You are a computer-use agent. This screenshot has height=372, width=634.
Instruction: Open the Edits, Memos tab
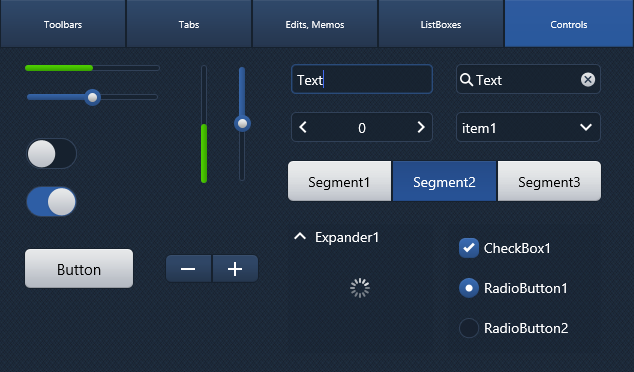pyautogui.click(x=315, y=24)
